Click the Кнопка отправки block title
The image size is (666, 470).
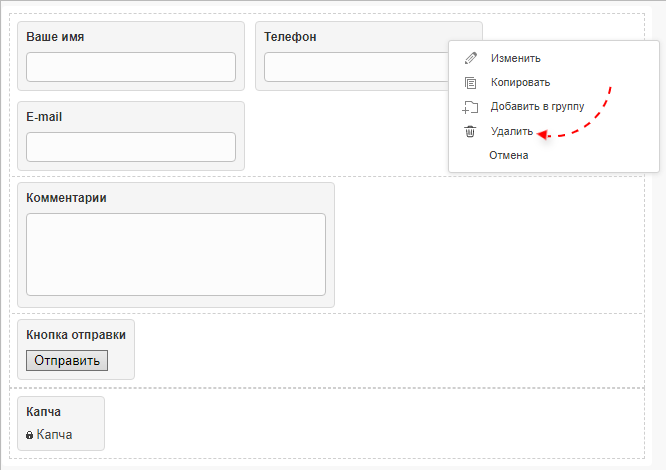(x=76, y=335)
